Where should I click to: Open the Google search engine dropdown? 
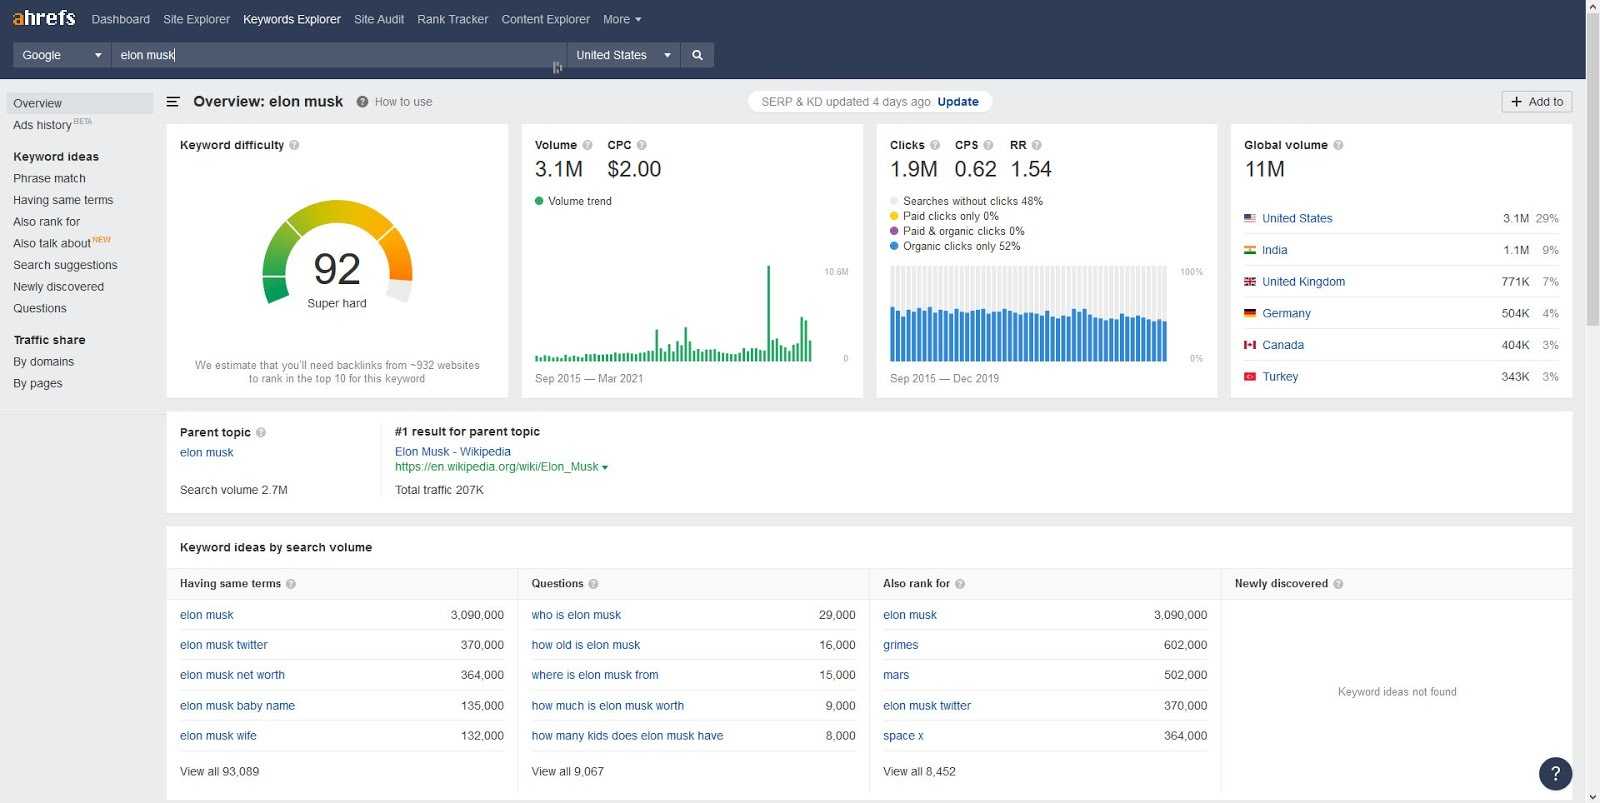pos(61,55)
